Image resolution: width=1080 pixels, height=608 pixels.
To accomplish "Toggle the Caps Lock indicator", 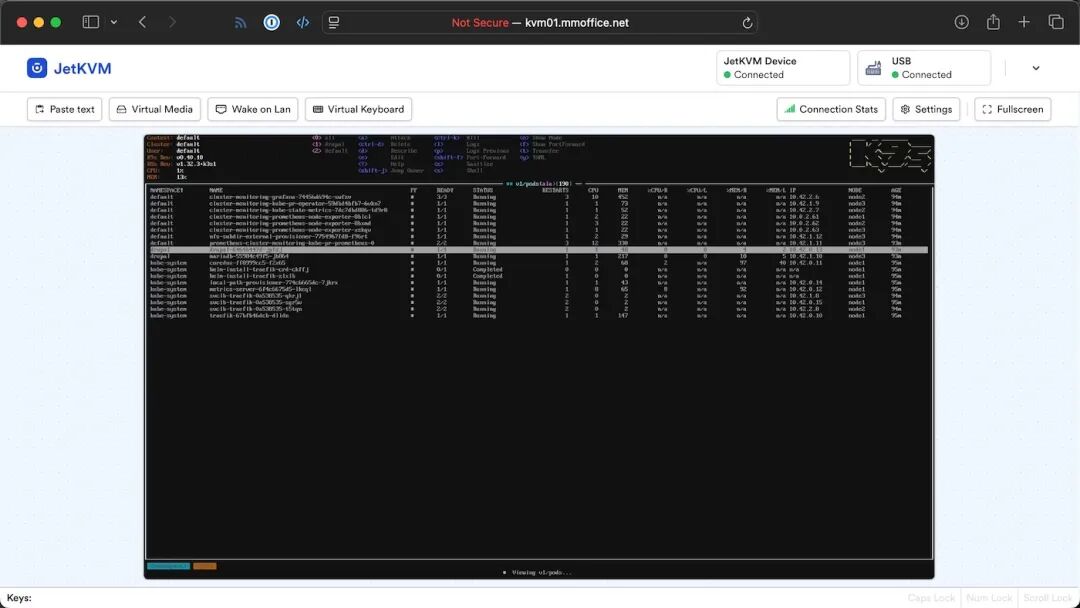I will coord(930,597).
